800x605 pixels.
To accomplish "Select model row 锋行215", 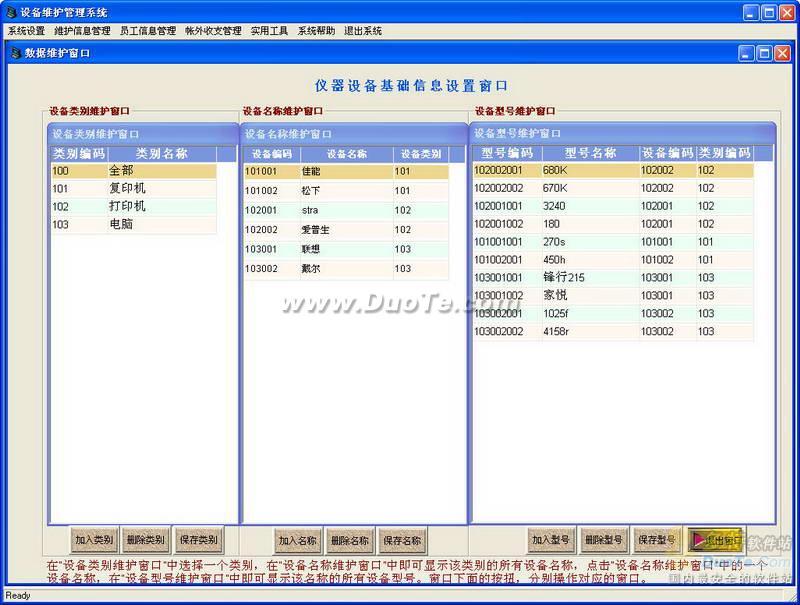I will click(x=613, y=278).
